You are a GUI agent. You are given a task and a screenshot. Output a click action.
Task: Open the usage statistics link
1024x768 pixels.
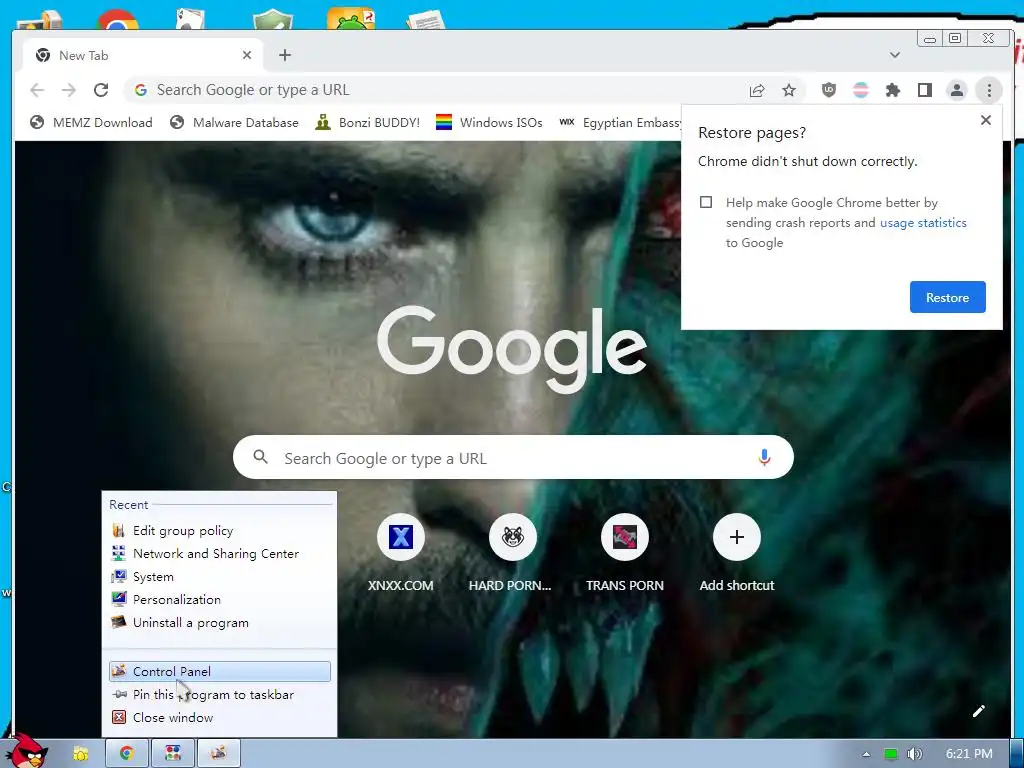tap(923, 223)
